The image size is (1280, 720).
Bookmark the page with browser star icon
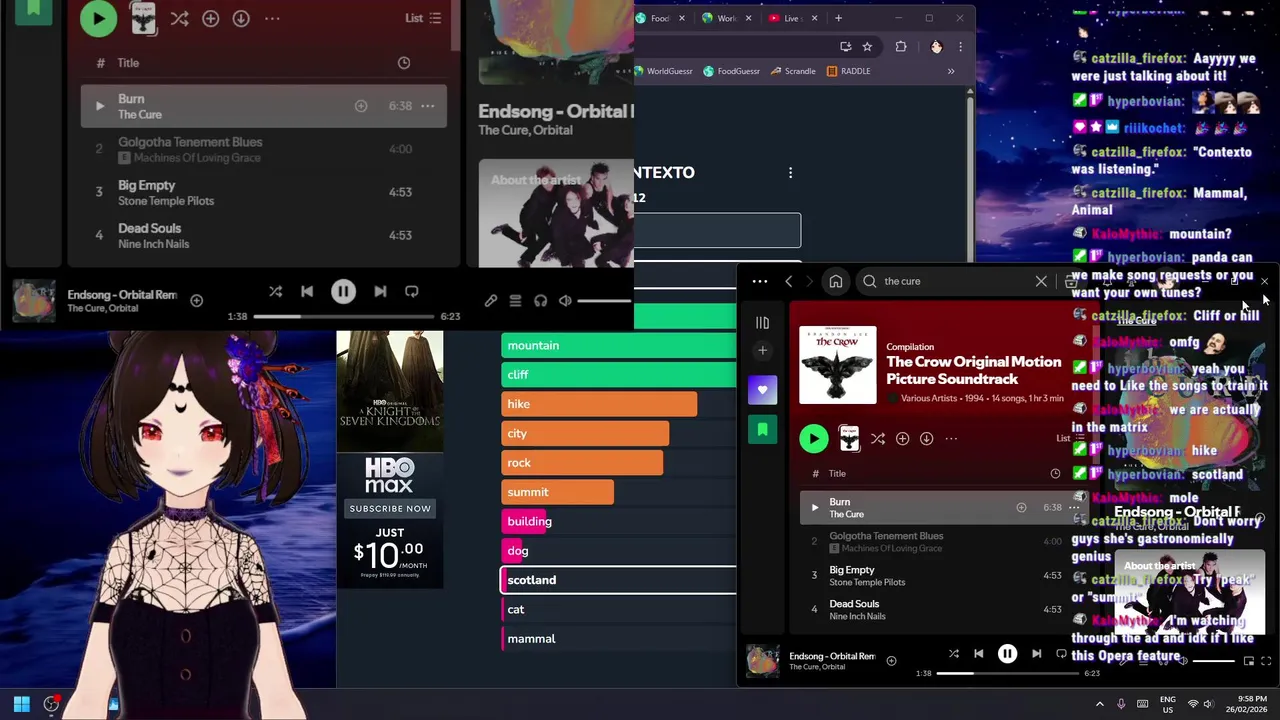pyautogui.click(x=867, y=46)
